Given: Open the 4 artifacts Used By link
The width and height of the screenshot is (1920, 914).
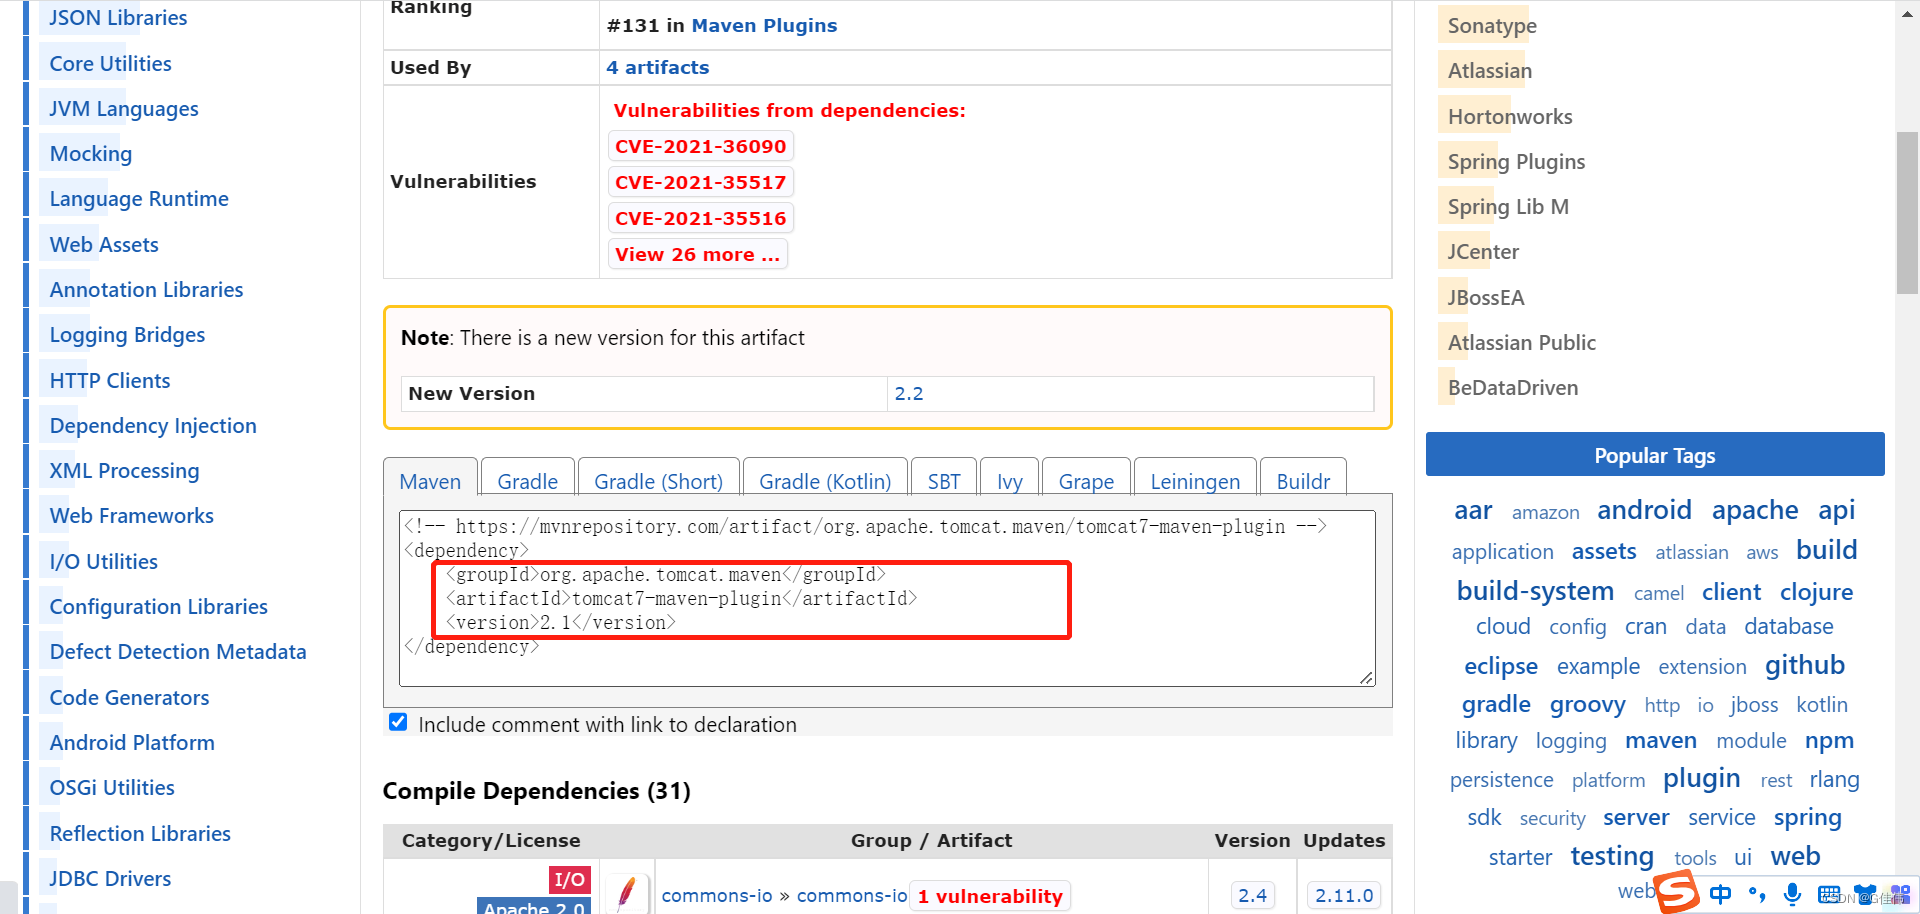Looking at the screenshot, I should coord(657,67).
